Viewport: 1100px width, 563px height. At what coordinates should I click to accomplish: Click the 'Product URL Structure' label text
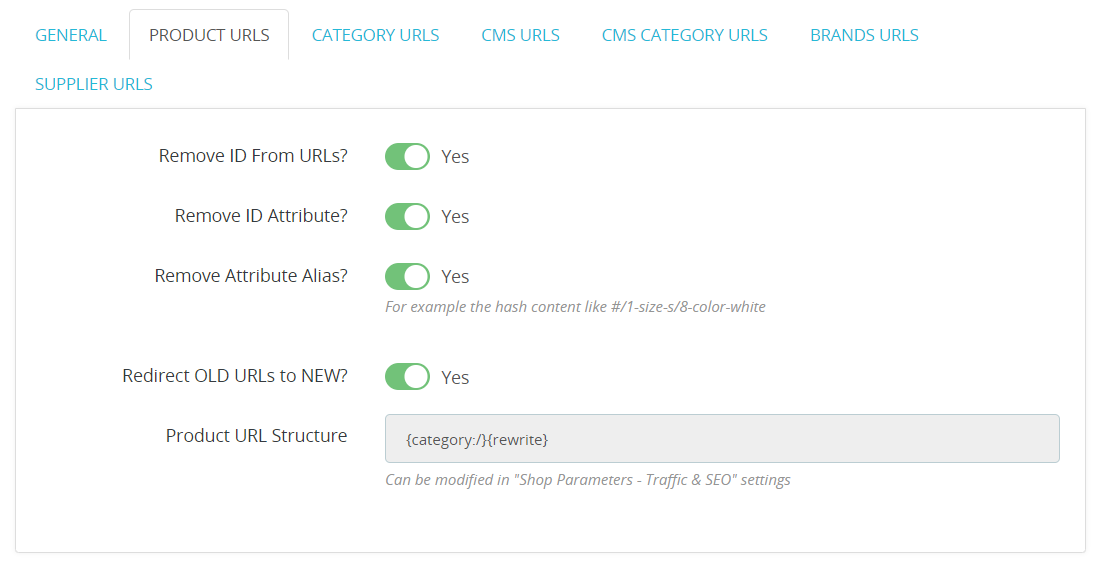(x=257, y=435)
